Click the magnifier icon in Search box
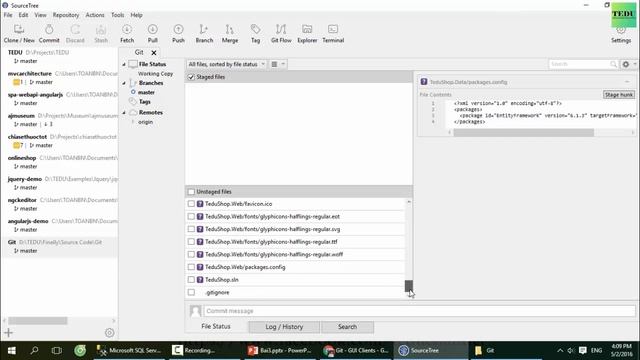 point(613,64)
